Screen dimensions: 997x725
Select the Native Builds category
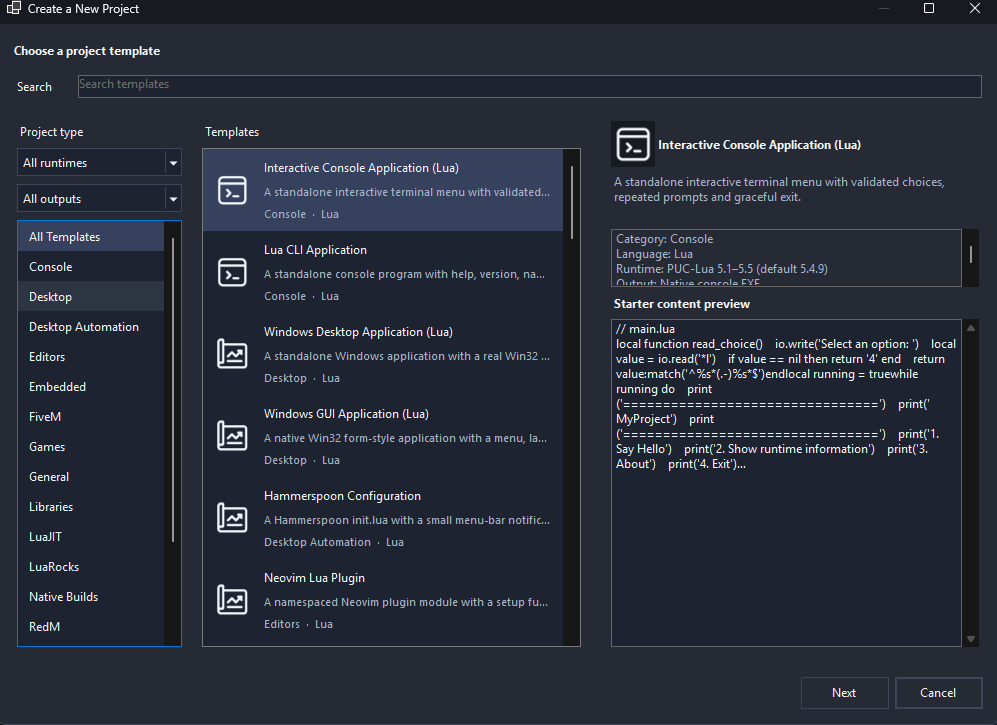pyautogui.click(x=91, y=597)
